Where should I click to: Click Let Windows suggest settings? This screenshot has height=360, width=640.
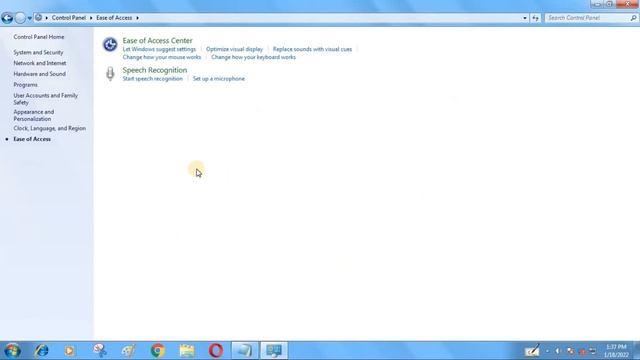159,49
